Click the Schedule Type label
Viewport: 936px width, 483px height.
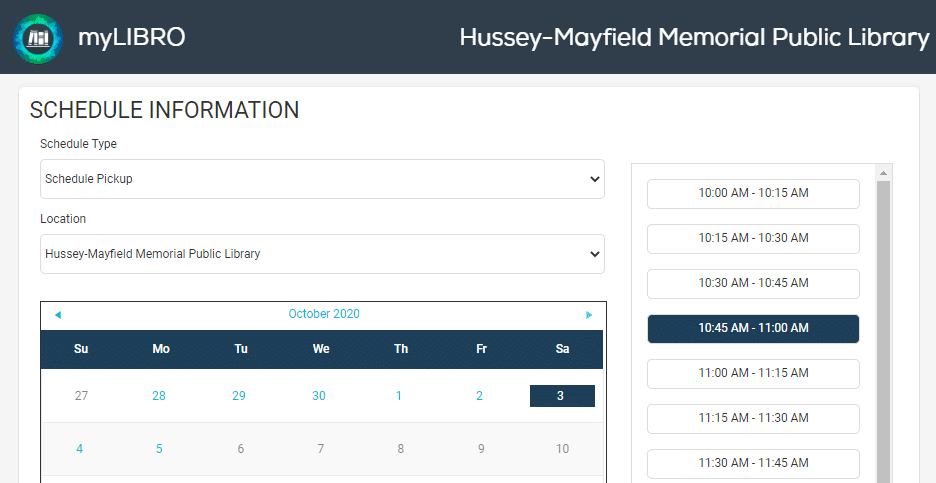click(78, 144)
